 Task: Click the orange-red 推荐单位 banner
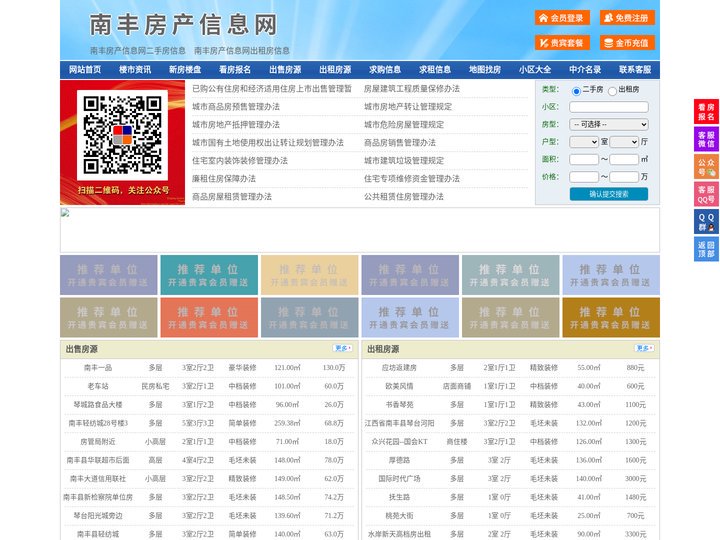(x=209, y=317)
